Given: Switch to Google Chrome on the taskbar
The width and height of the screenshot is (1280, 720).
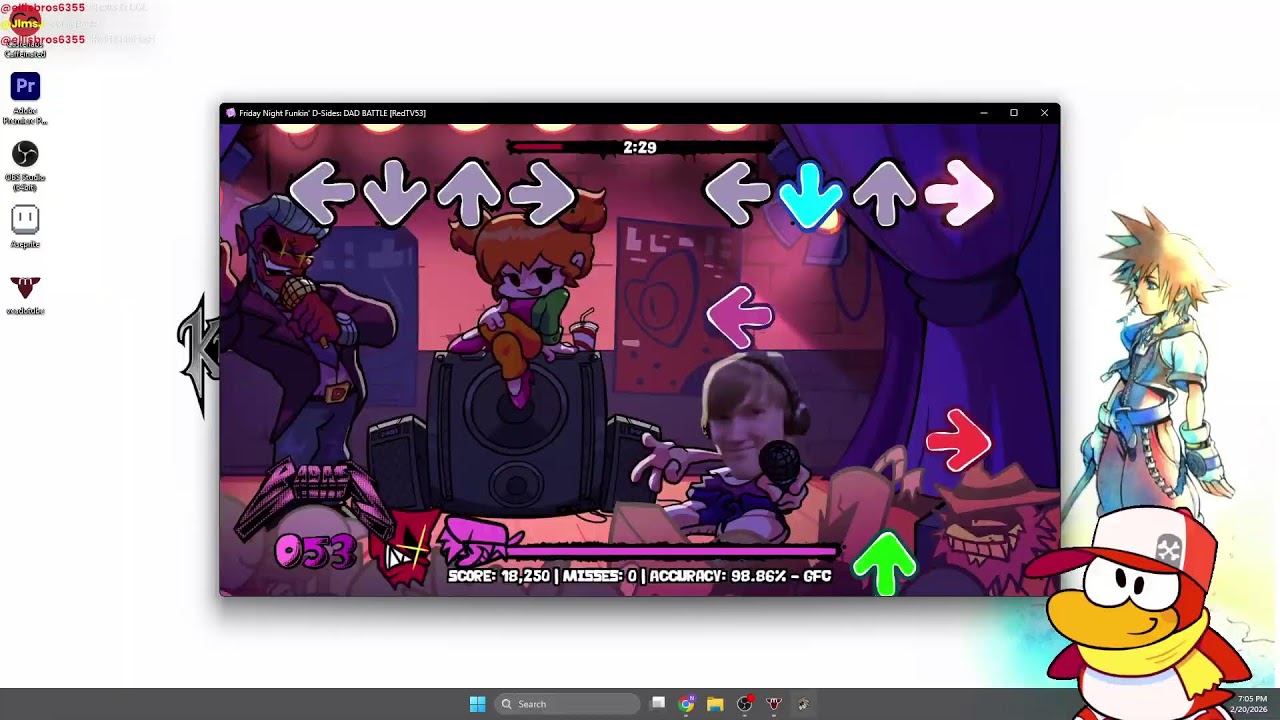Looking at the screenshot, I should pyautogui.click(x=686, y=704).
